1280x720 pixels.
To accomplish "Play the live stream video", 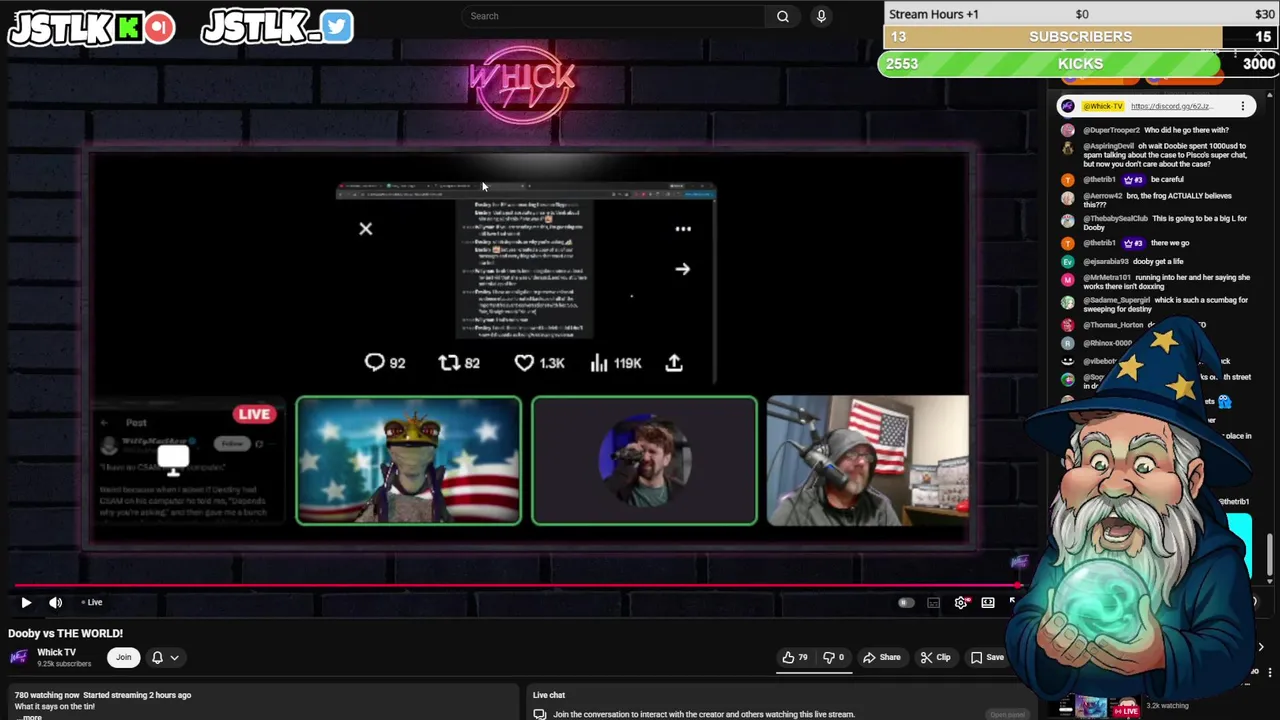I will pos(26,602).
